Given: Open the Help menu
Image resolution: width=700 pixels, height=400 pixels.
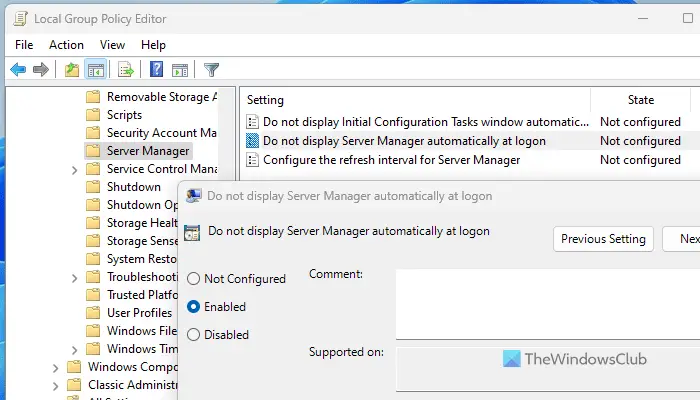Looking at the screenshot, I should [153, 45].
